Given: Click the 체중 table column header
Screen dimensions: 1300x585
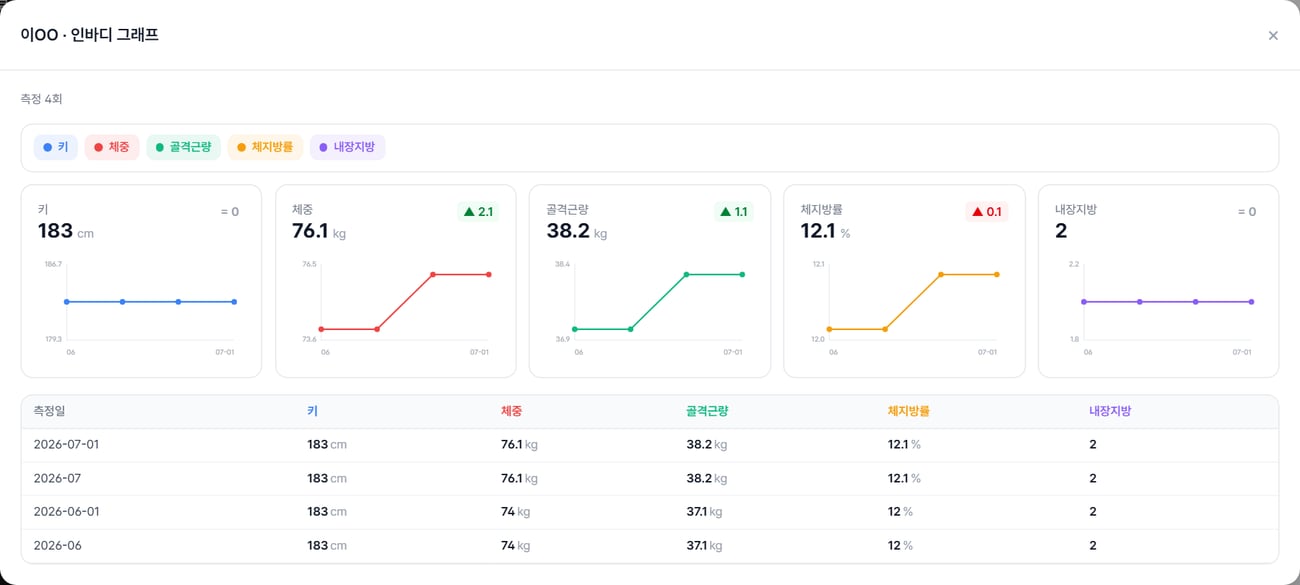Looking at the screenshot, I should pyautogui.click(x=511, y=411).
